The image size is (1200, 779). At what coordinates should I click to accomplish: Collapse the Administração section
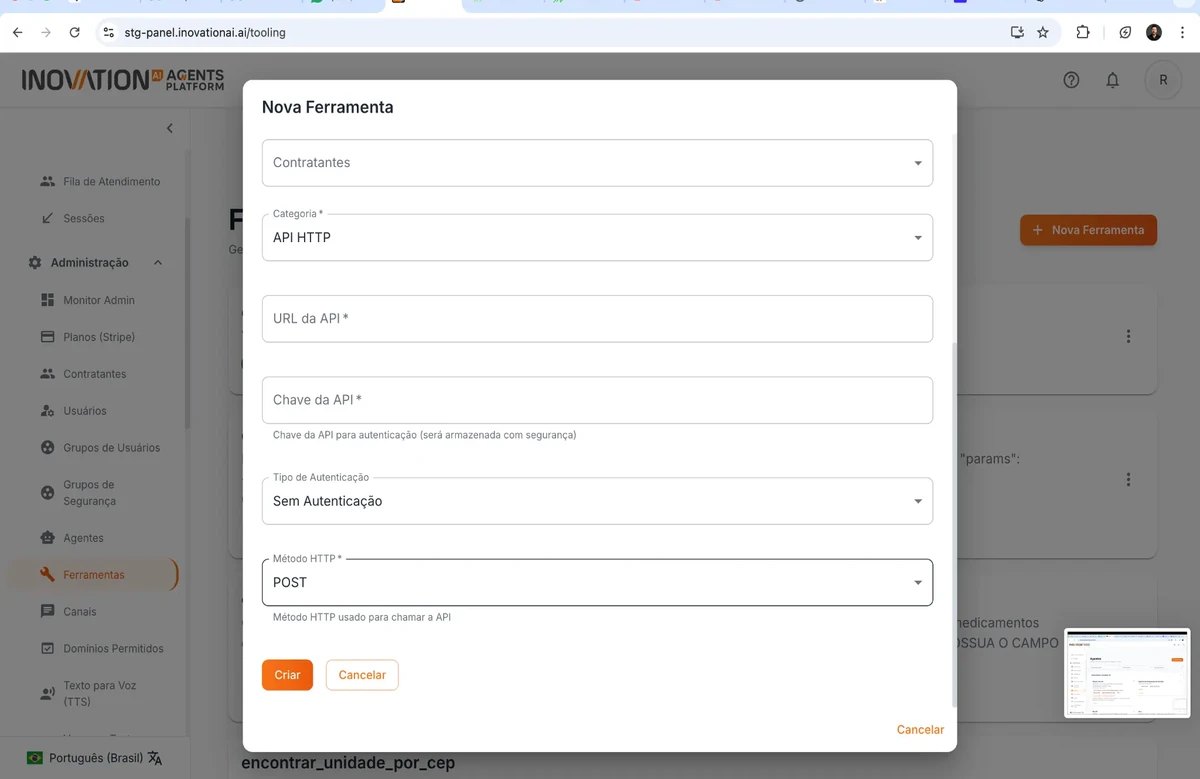click(x=157, y=262)
